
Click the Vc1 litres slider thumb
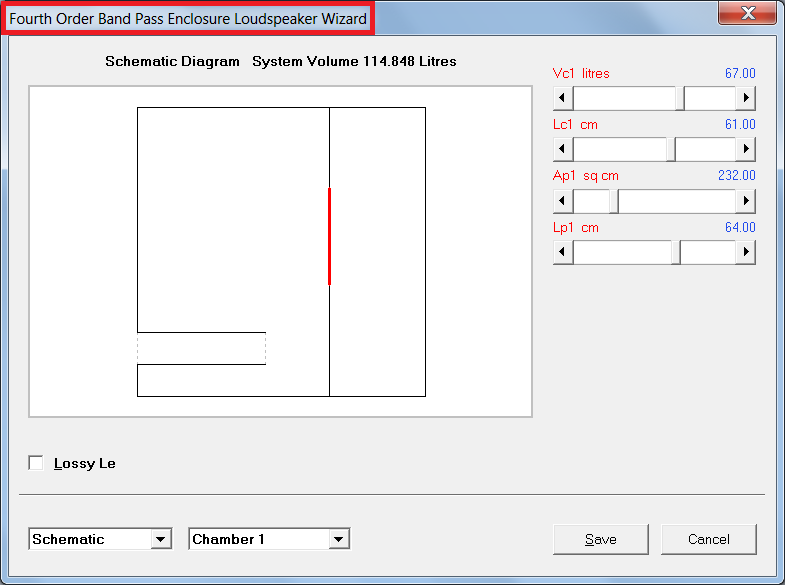pos(680,98)
